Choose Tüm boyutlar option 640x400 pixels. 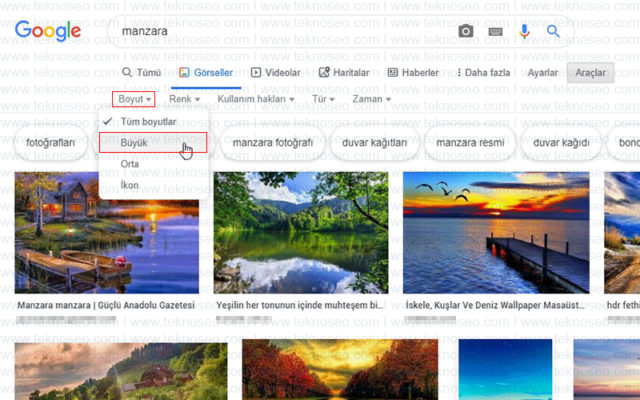[x=153, y=122]
